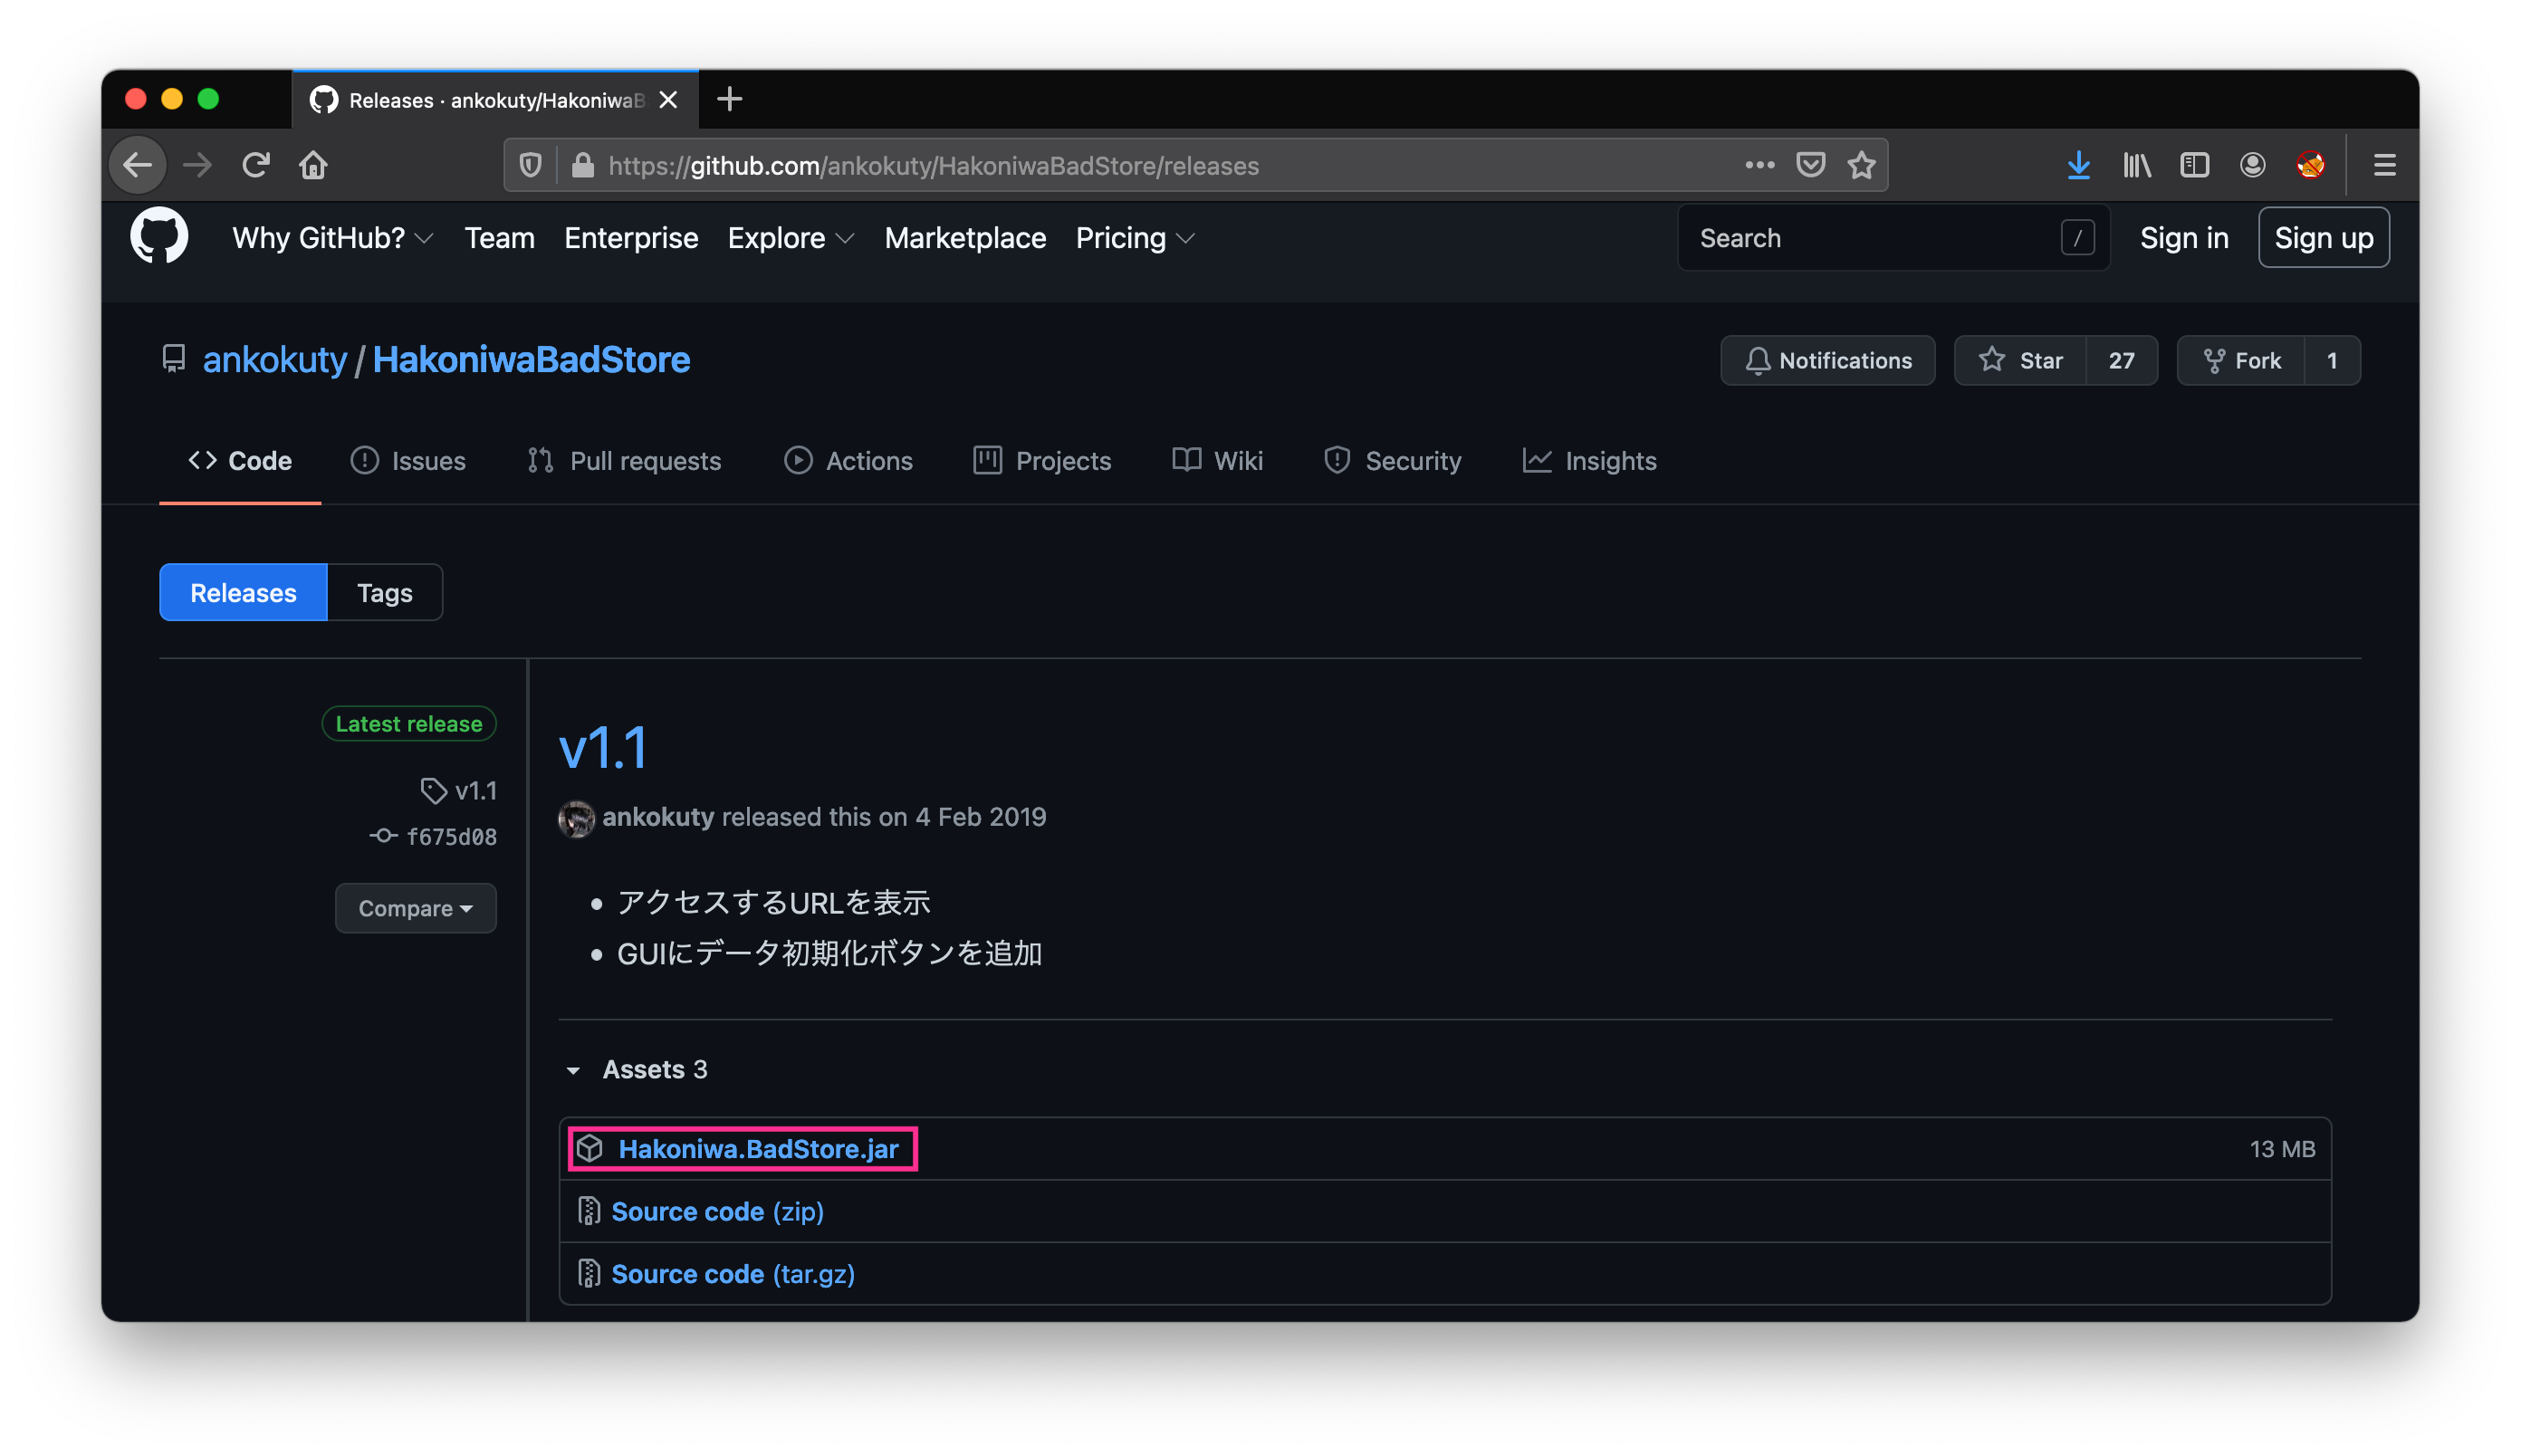Save page to Pocket icon
This screenshot has width=2521, height=1456.
pos(1810,165)
